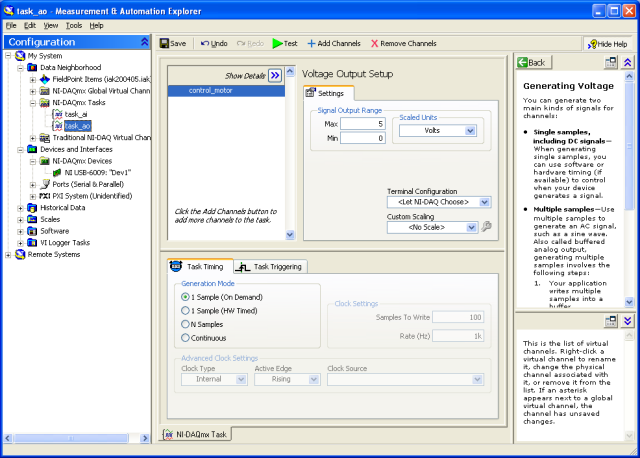The image size is (640, 458).
Task: Click help pane scroll-down arrow
Action: [629, 302]
